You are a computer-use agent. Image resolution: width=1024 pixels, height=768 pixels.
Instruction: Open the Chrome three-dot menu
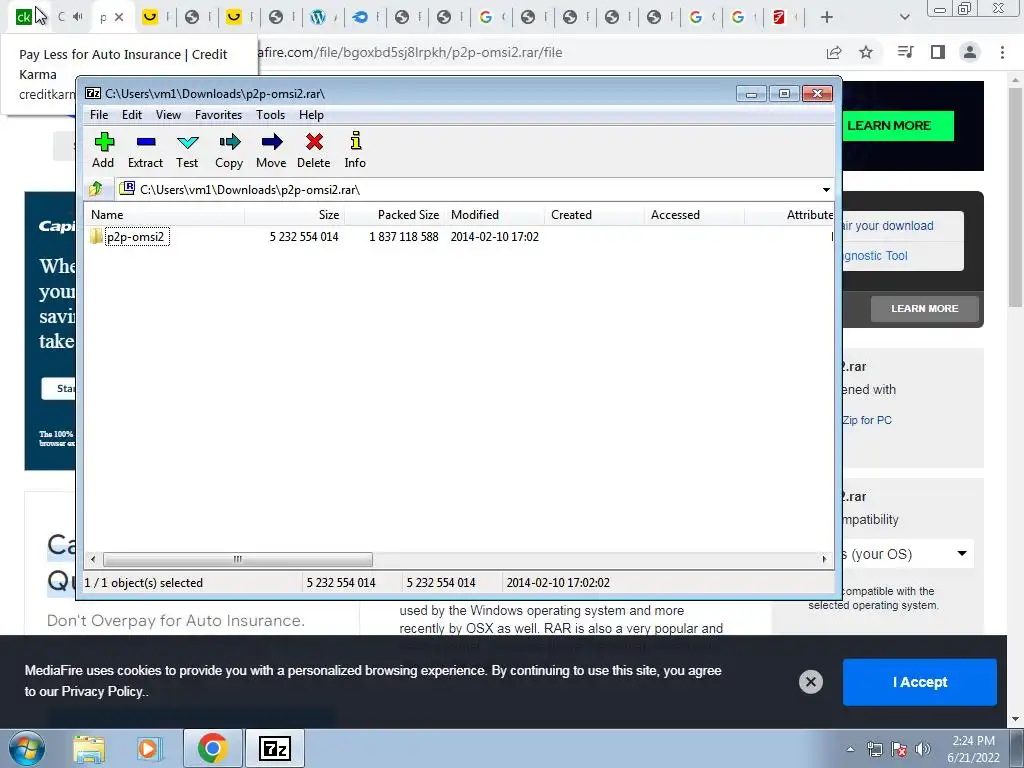pyautogui.click(x=1002, y=52)
